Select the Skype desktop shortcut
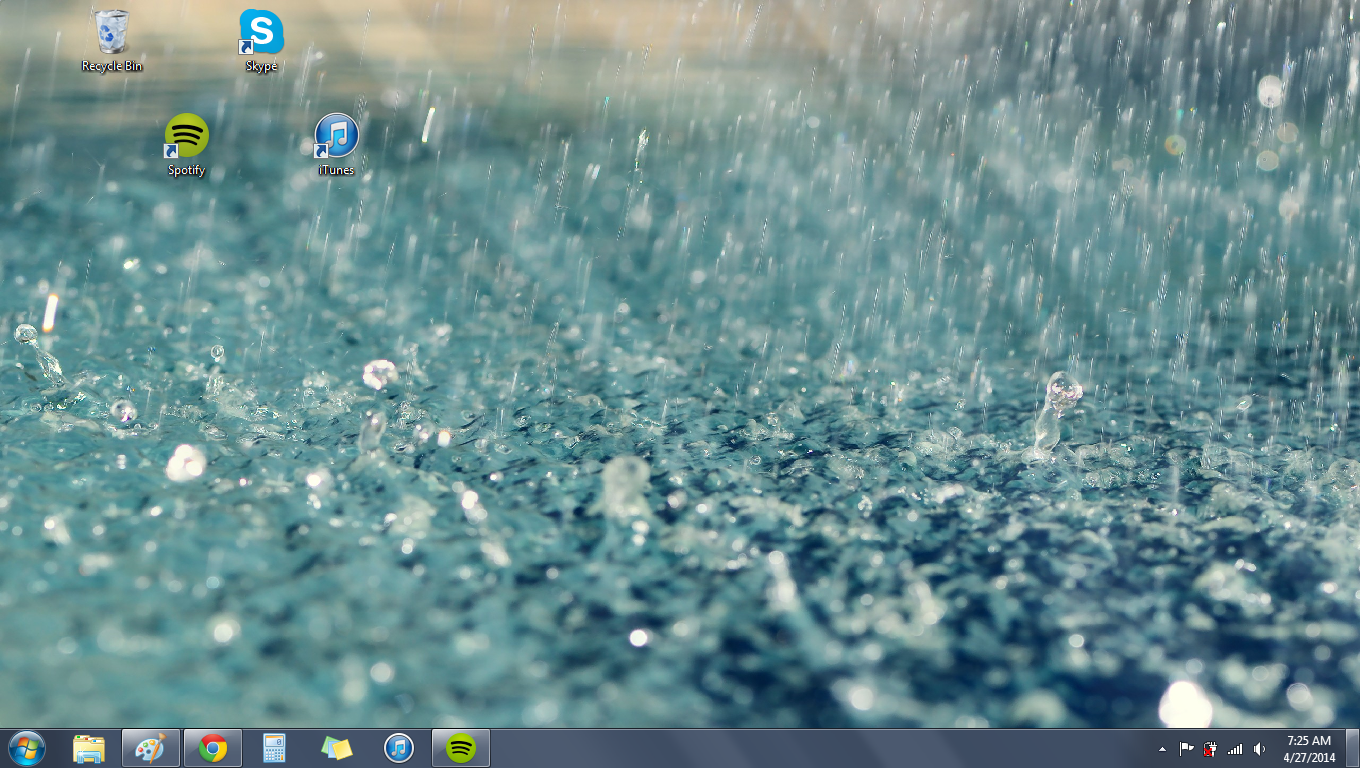This screenshot has width=1360, height=768. (261, 38)
